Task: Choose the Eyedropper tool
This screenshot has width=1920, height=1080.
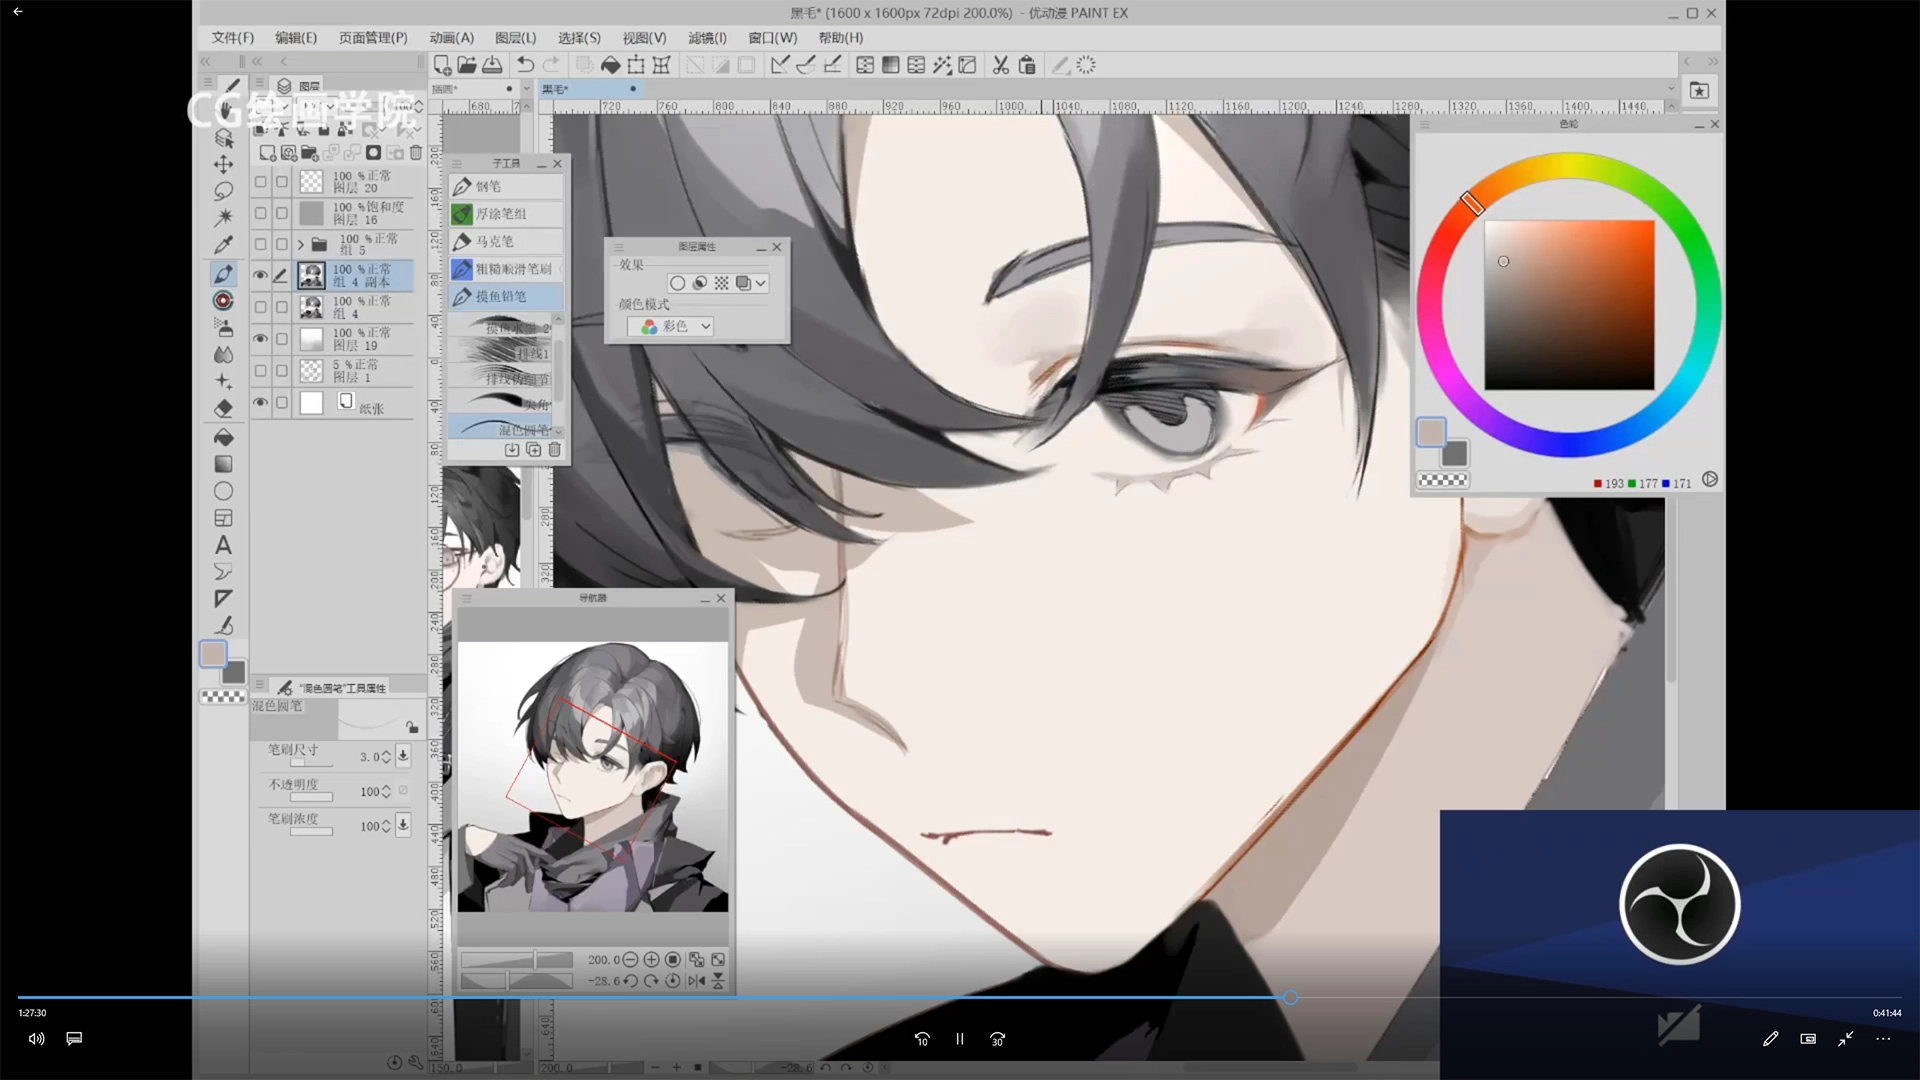Action: 223,245
